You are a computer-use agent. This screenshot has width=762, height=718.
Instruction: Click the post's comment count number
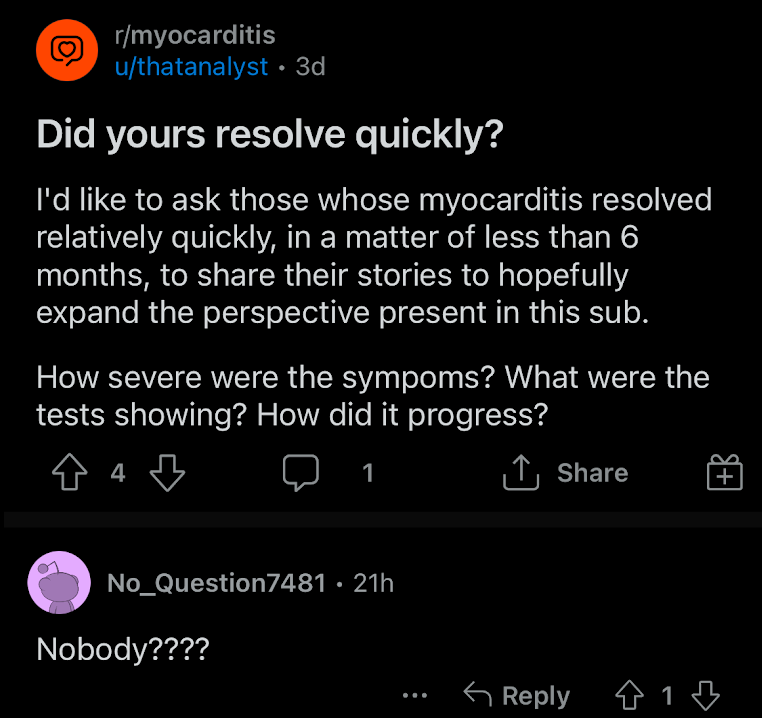click(x=368, y=473)
